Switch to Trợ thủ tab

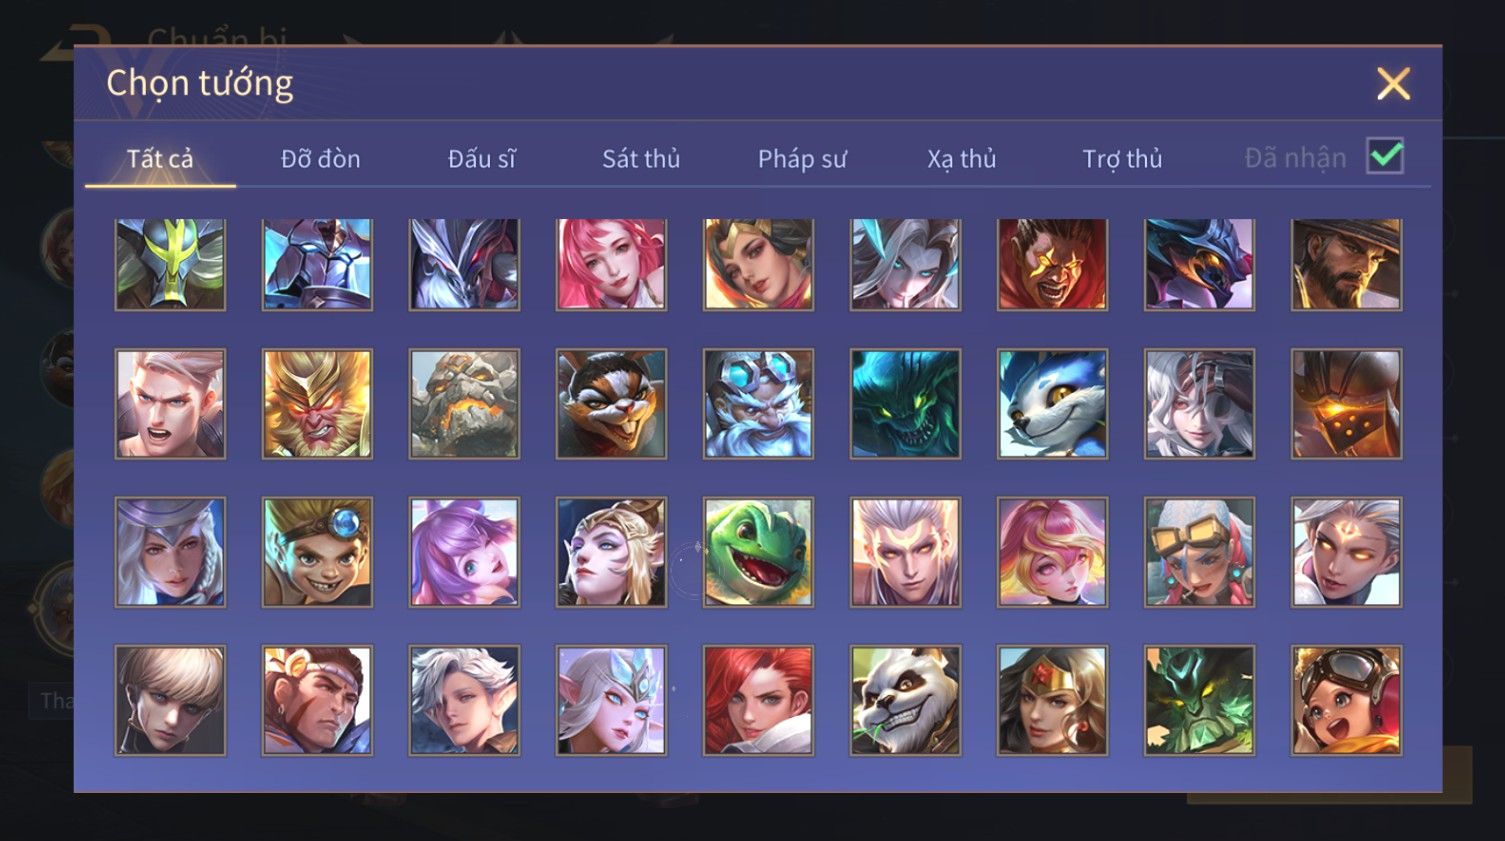(x=1122, y=159)
